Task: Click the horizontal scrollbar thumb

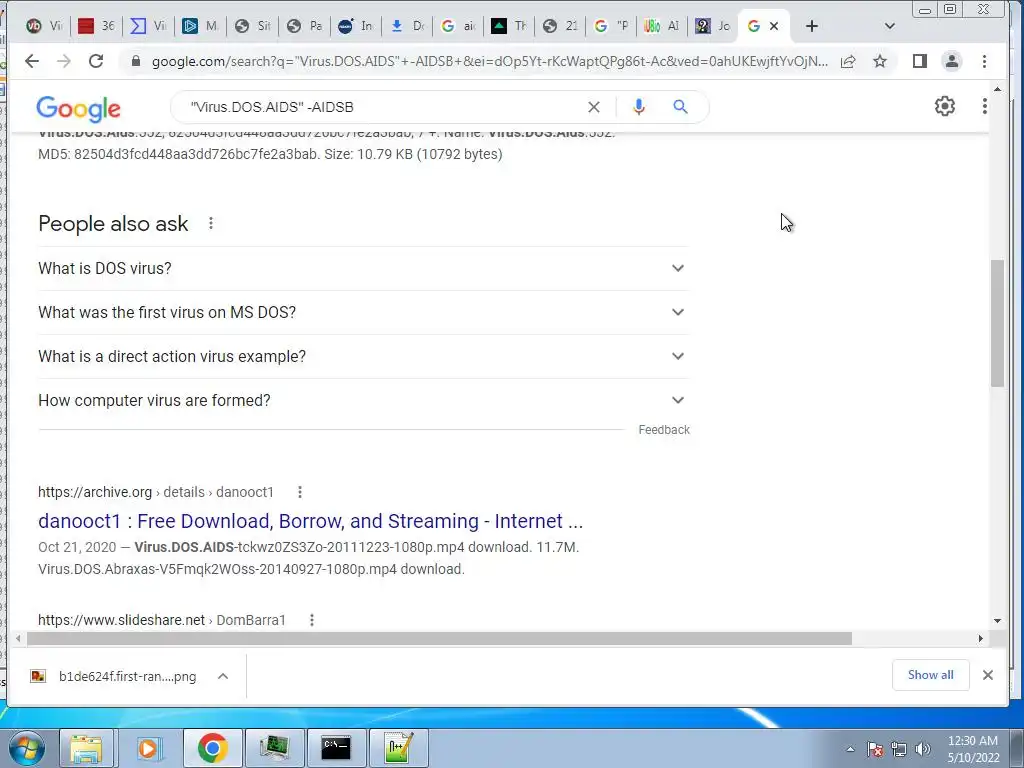Action: (439, 638)
